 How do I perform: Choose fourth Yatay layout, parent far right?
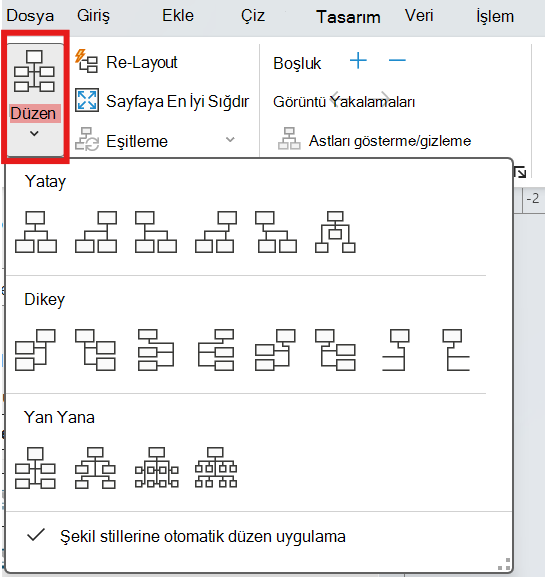216,232
